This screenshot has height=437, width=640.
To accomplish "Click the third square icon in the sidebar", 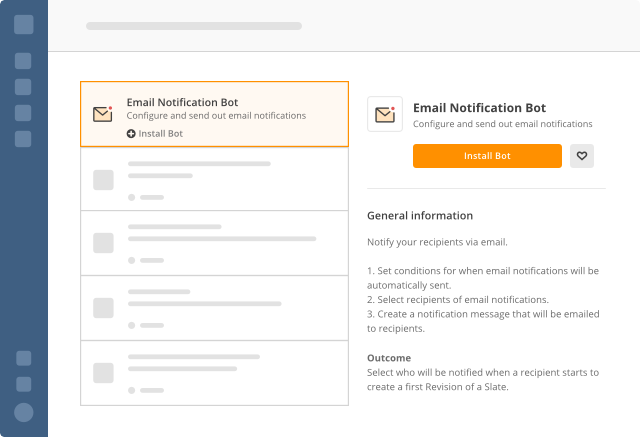I will (23, 87).
